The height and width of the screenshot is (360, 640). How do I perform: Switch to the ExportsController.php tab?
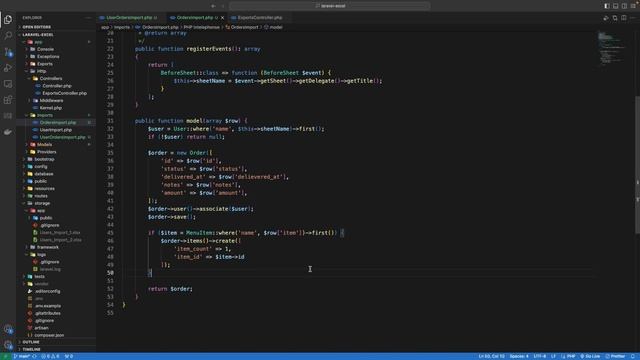(260, 18)
